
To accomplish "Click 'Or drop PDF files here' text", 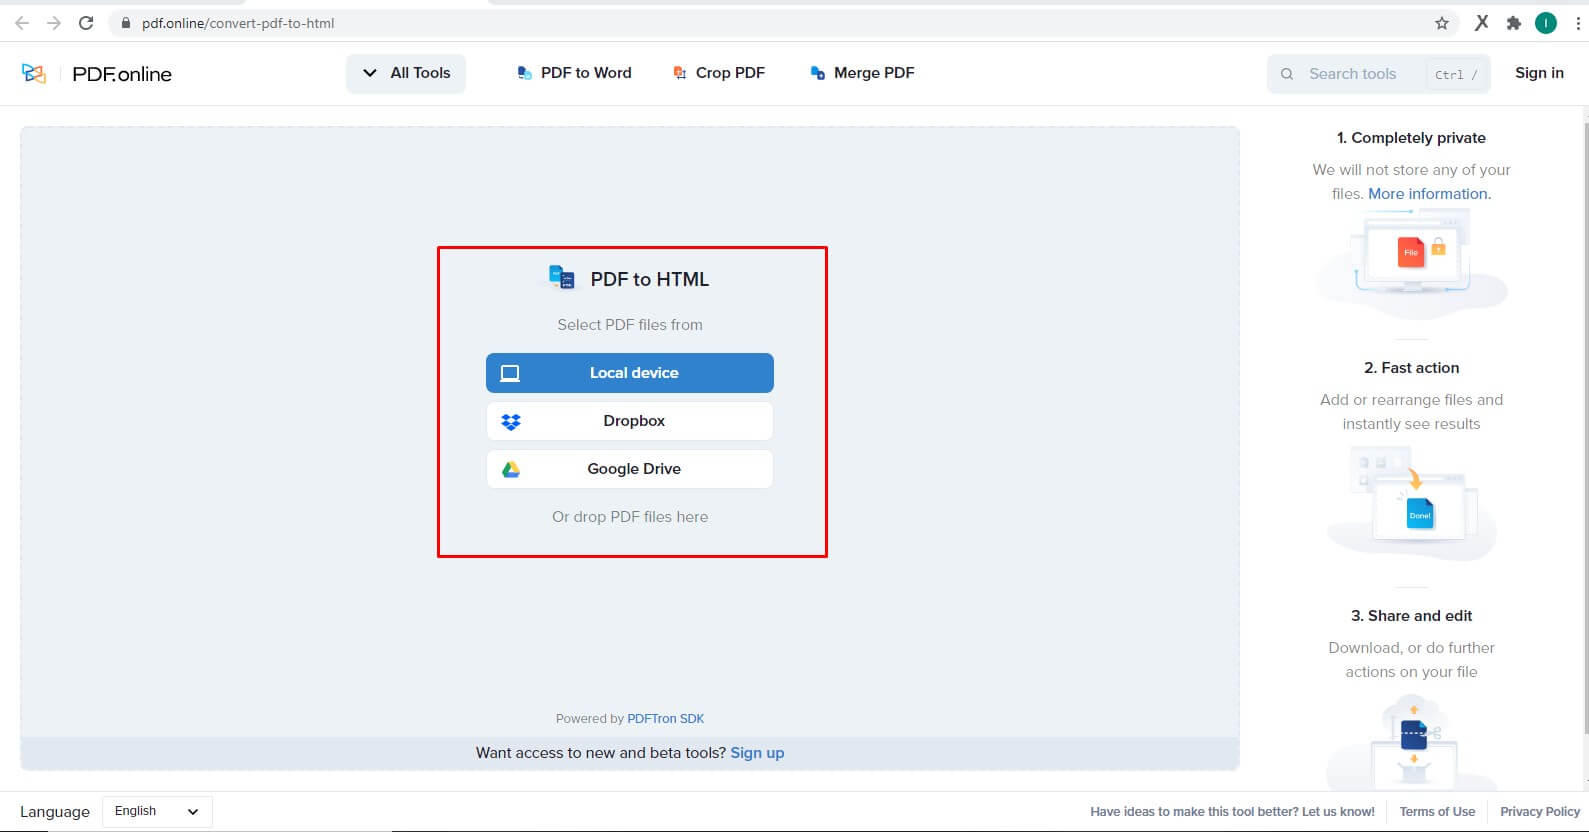I will pos(630,517).
